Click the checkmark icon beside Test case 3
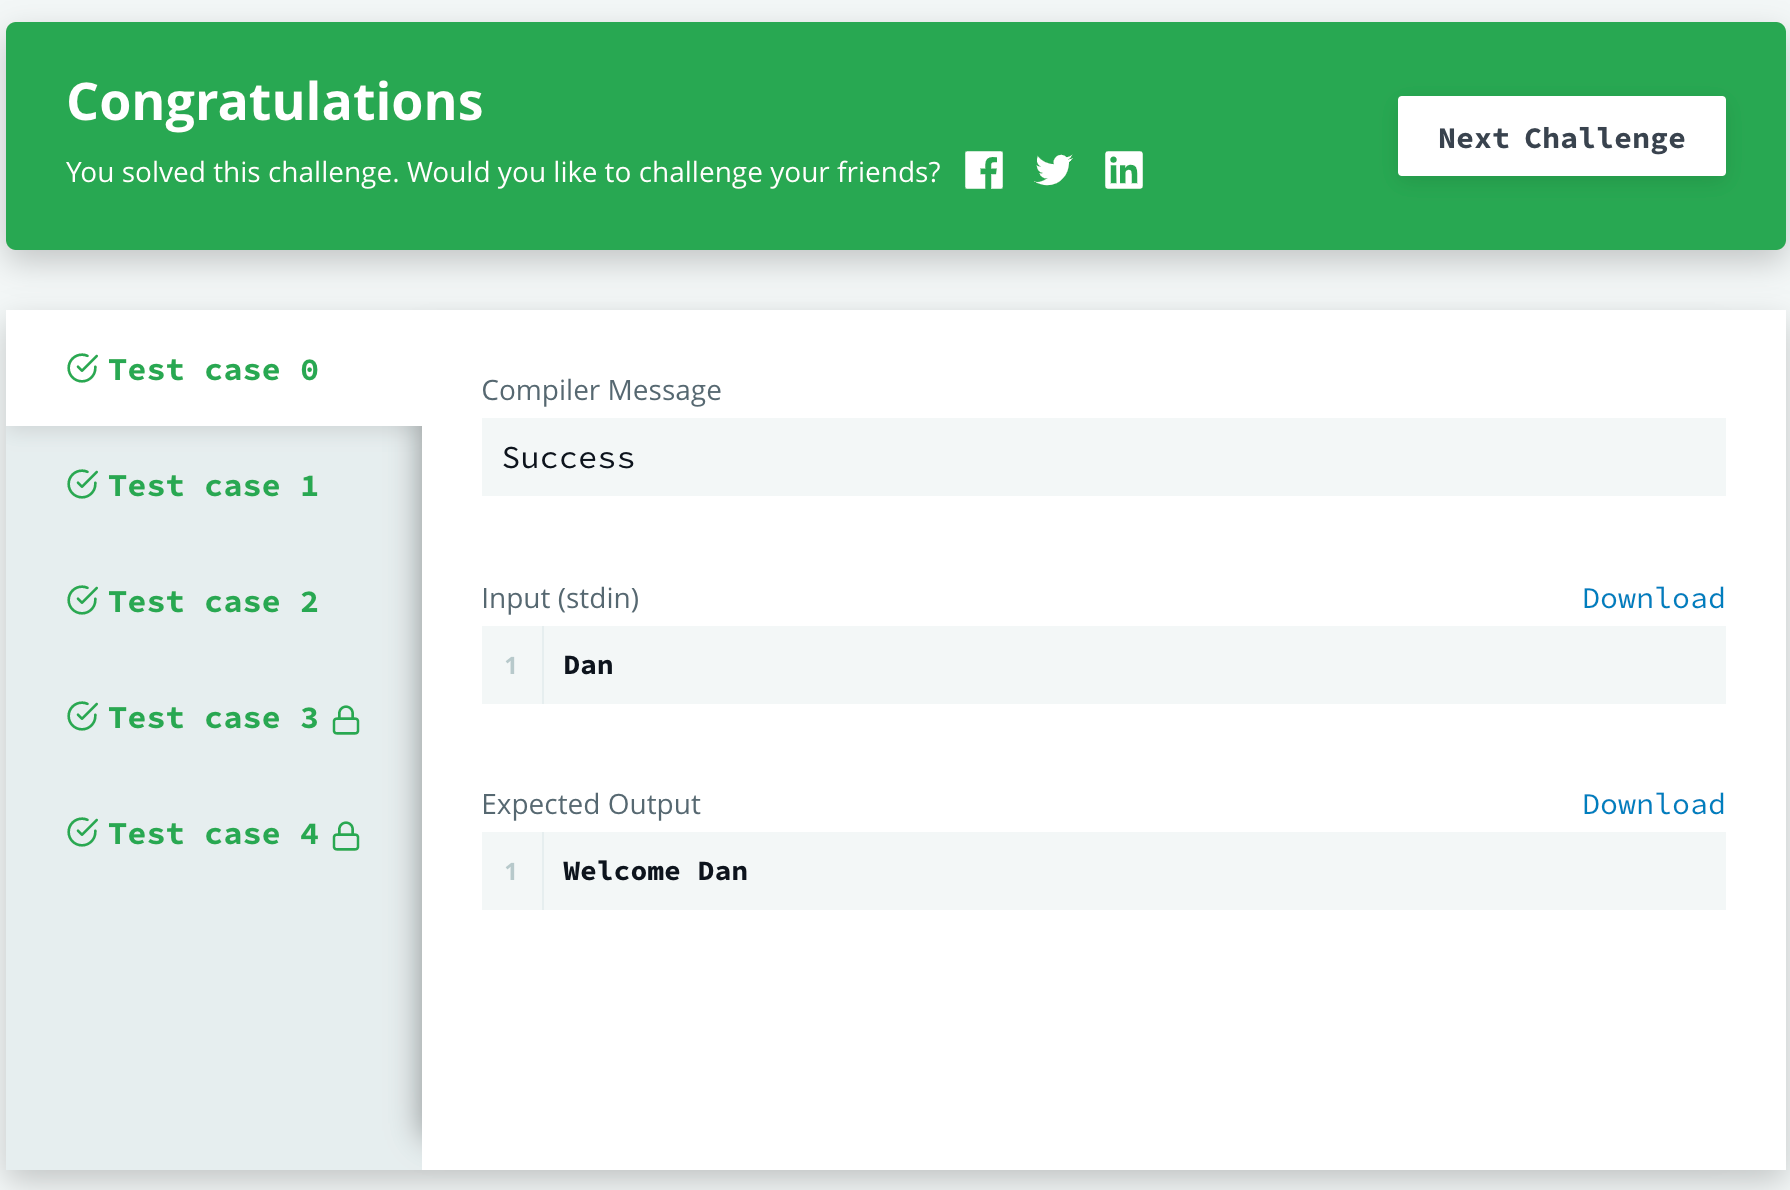This screenshot has height=1190, width=1790. [82, 717]
